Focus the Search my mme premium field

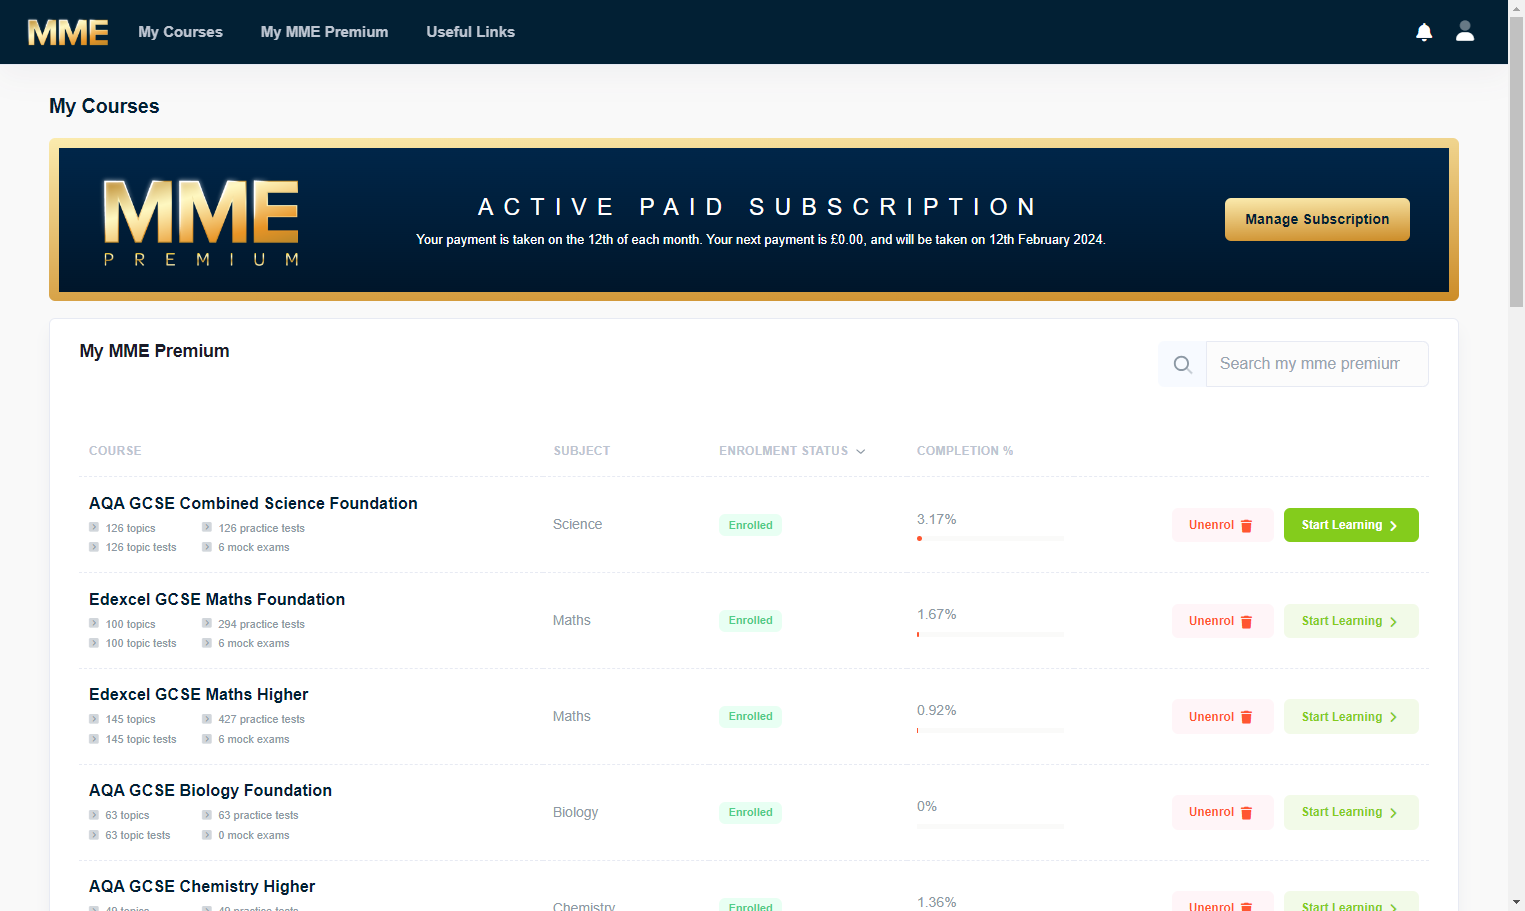point(1317,364)
